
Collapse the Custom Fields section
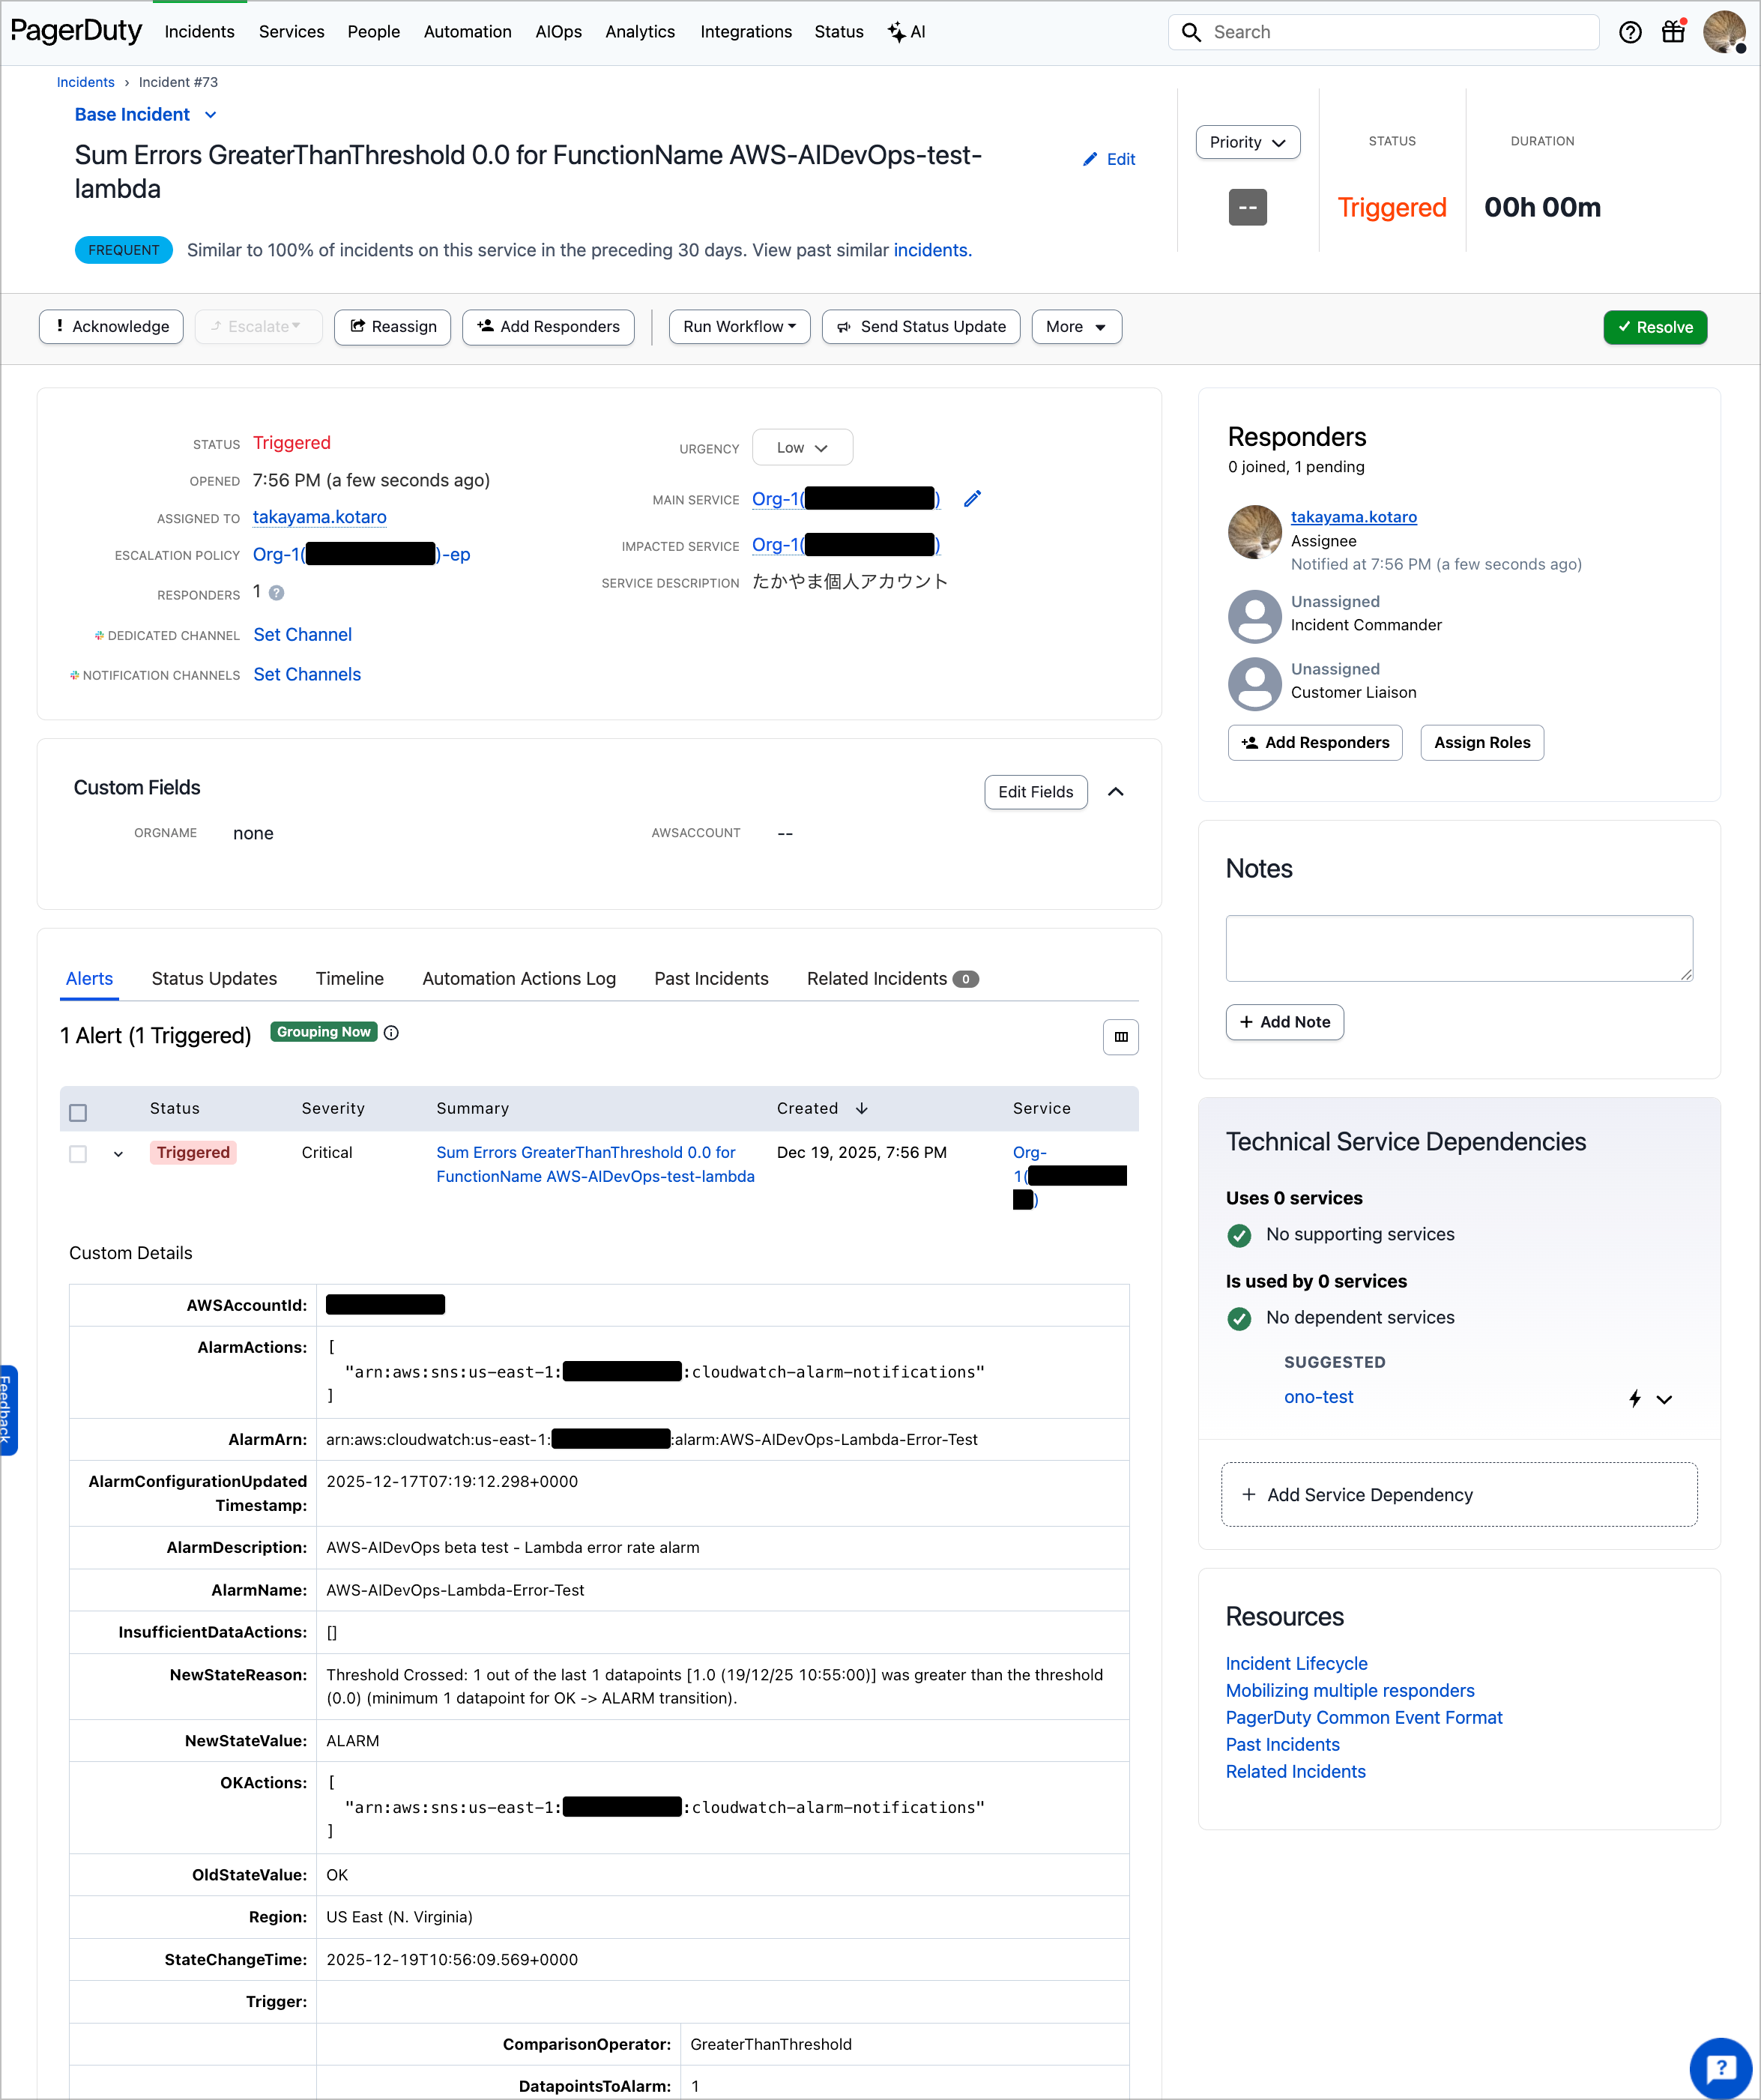pyautogui.click(x=1116, y=792)
